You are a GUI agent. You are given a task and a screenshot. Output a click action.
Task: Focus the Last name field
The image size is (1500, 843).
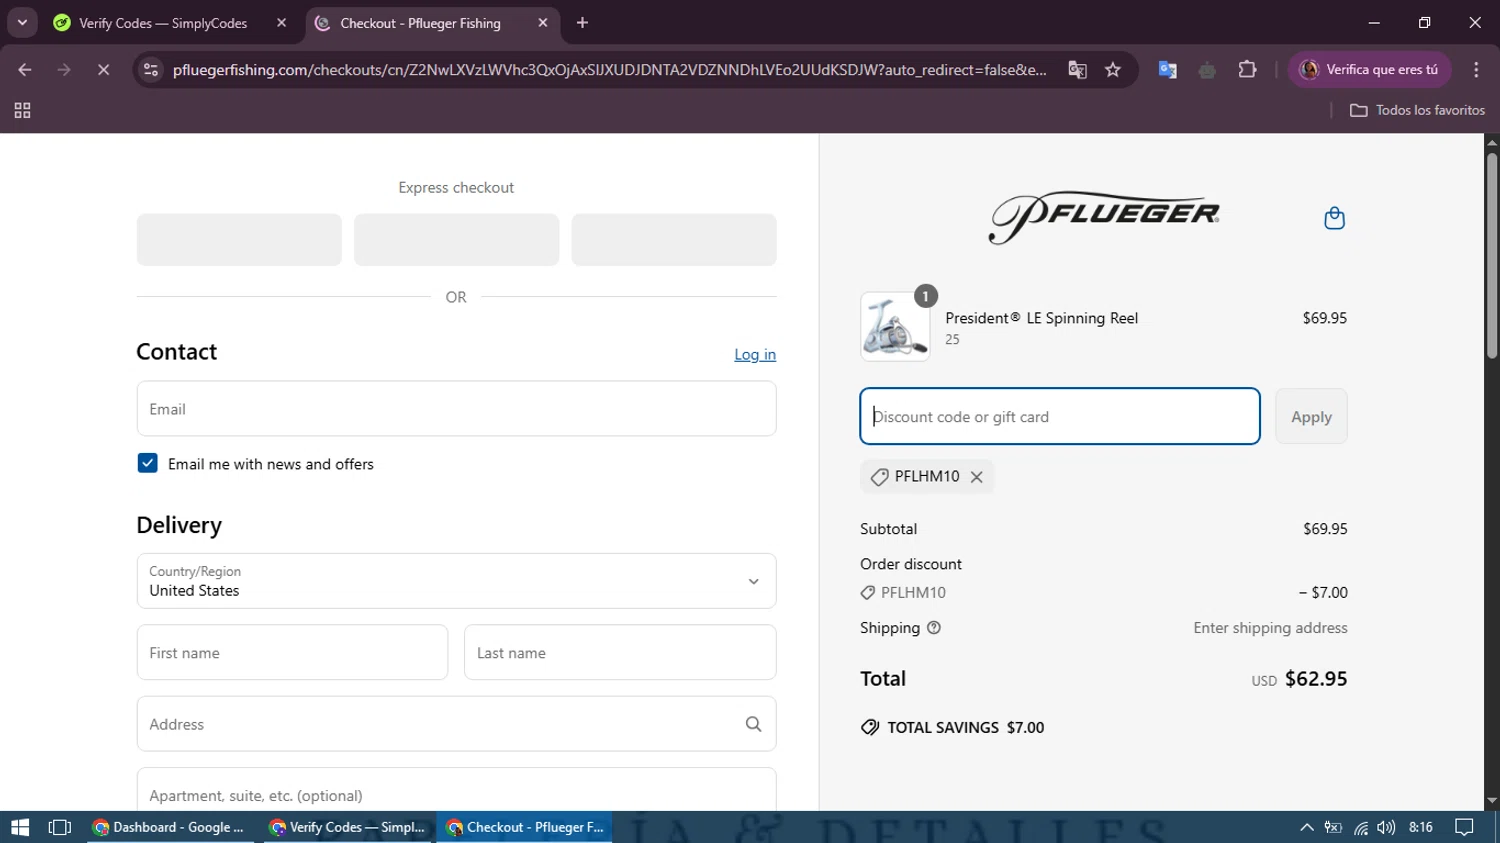[x=620, y=653]
